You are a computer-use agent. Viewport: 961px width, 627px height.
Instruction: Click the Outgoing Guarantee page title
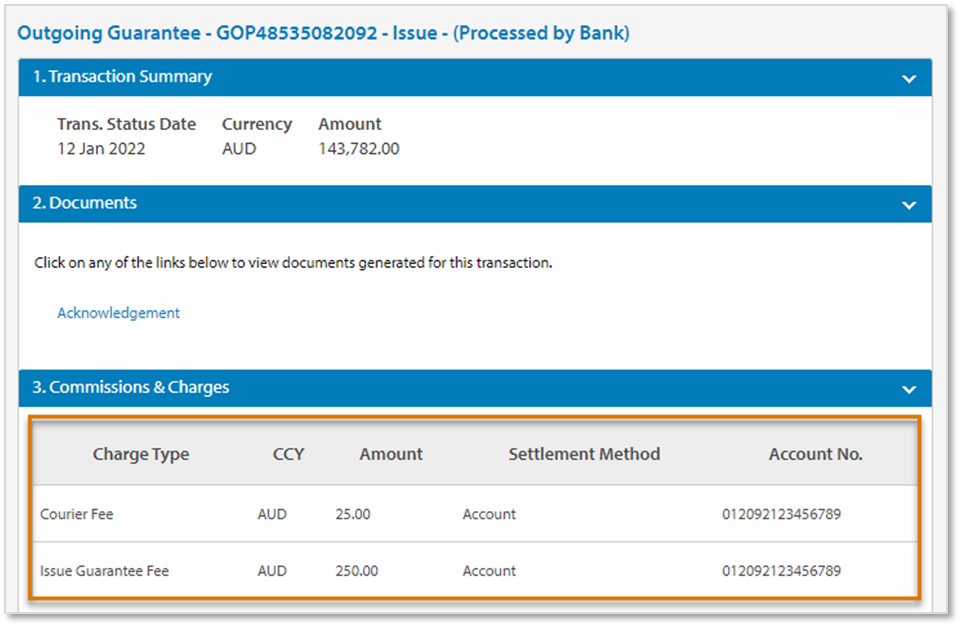click(x=323, y=33)
